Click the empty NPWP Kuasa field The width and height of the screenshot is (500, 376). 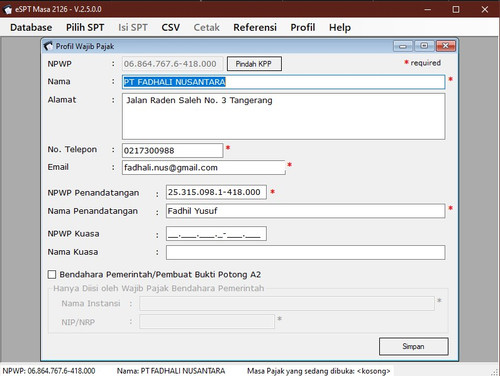[216, 234]
